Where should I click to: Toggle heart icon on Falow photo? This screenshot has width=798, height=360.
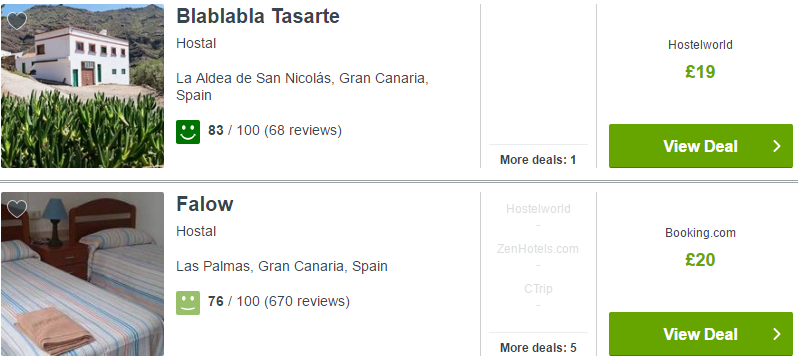pos(17,209)
